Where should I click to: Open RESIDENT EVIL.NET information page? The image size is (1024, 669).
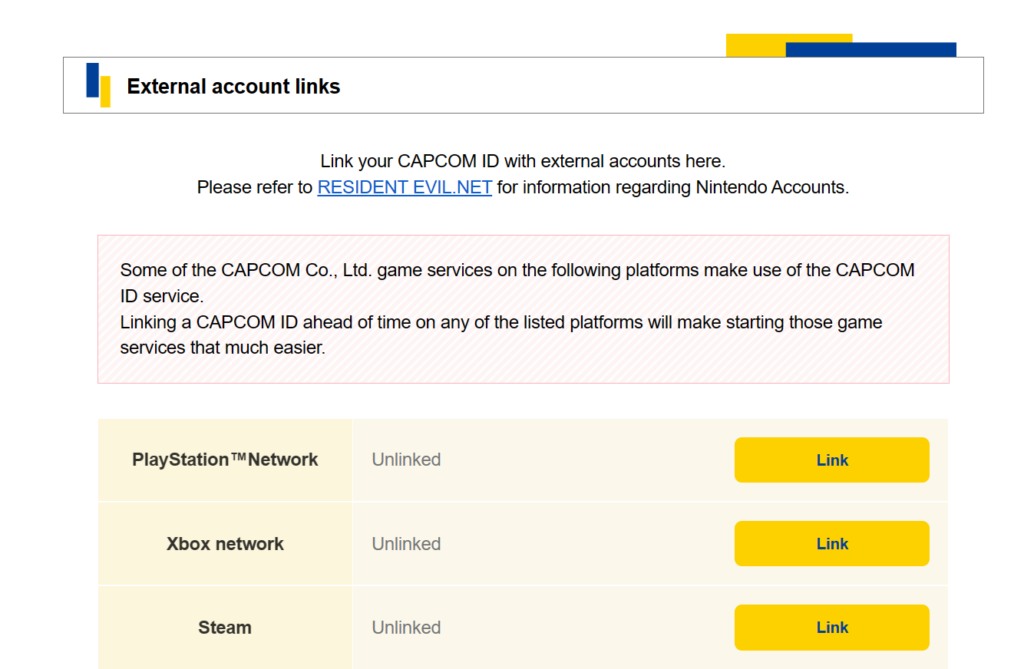(x=404, y=187)
